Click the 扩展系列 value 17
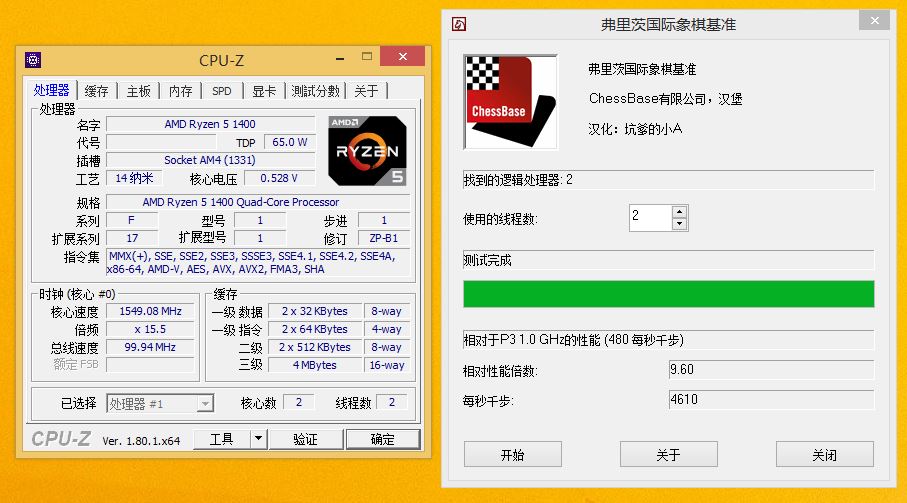The image size is (907, 503). click(132, 238)
